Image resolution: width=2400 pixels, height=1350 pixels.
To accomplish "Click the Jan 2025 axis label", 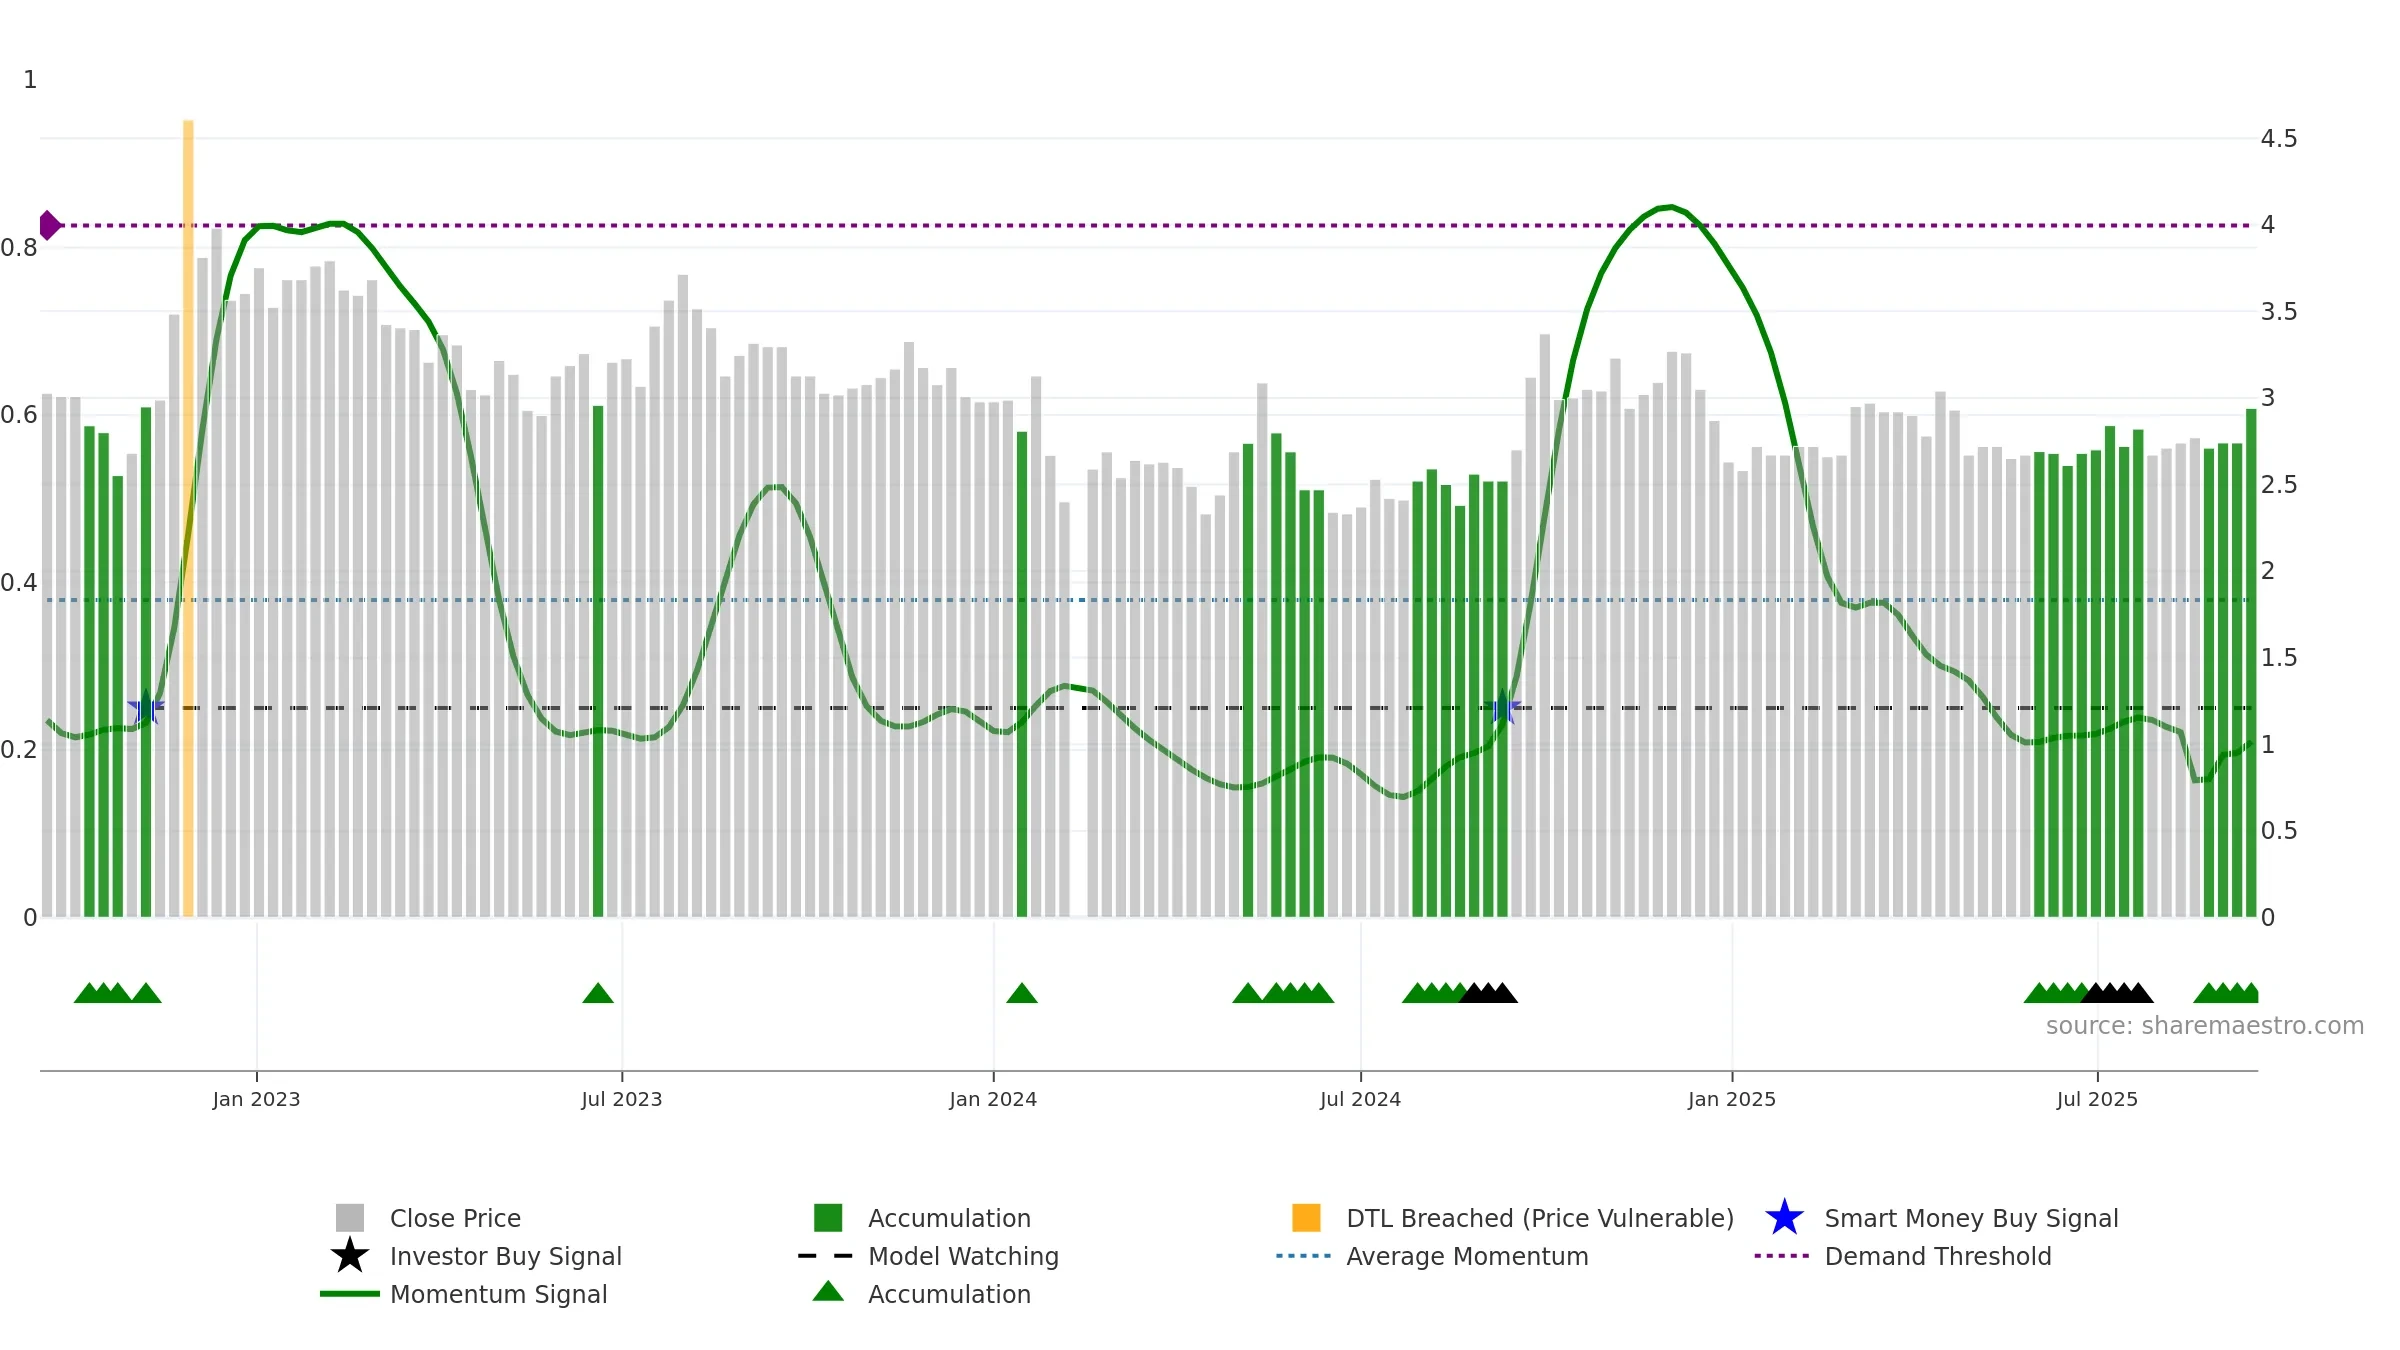I will [x=1732, y=1099].
